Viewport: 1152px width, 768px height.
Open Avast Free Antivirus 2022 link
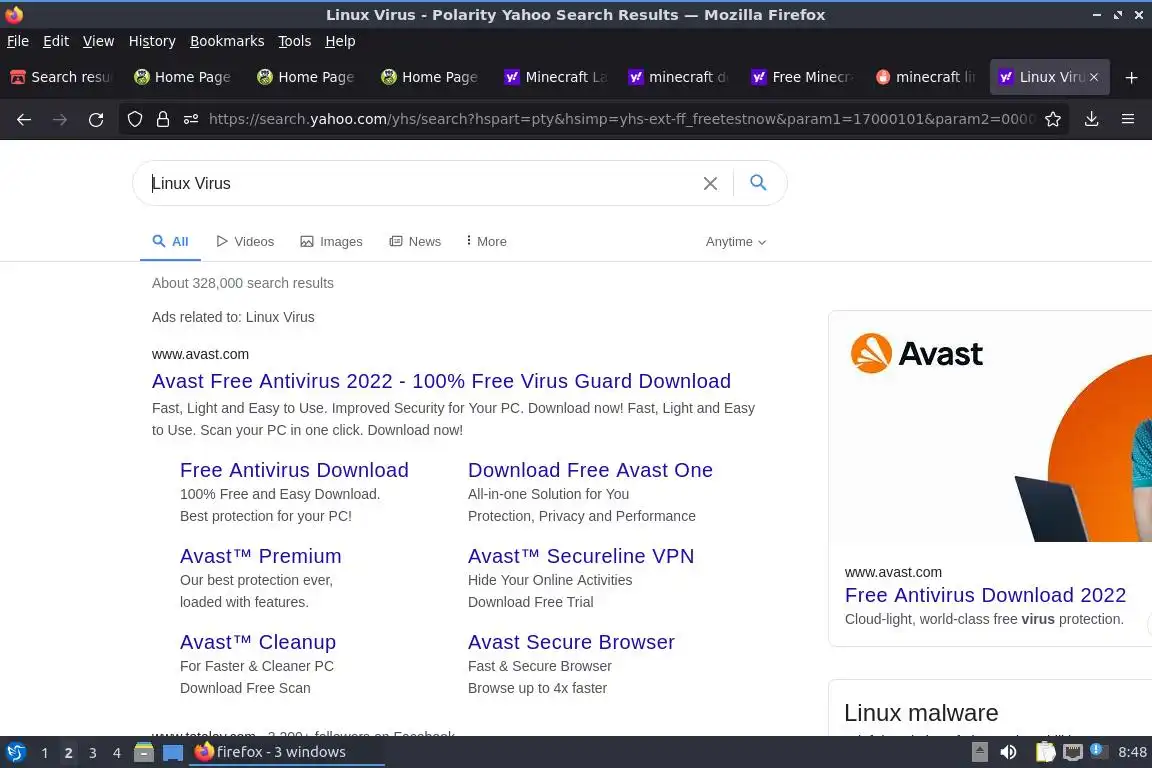pos(441,381)
